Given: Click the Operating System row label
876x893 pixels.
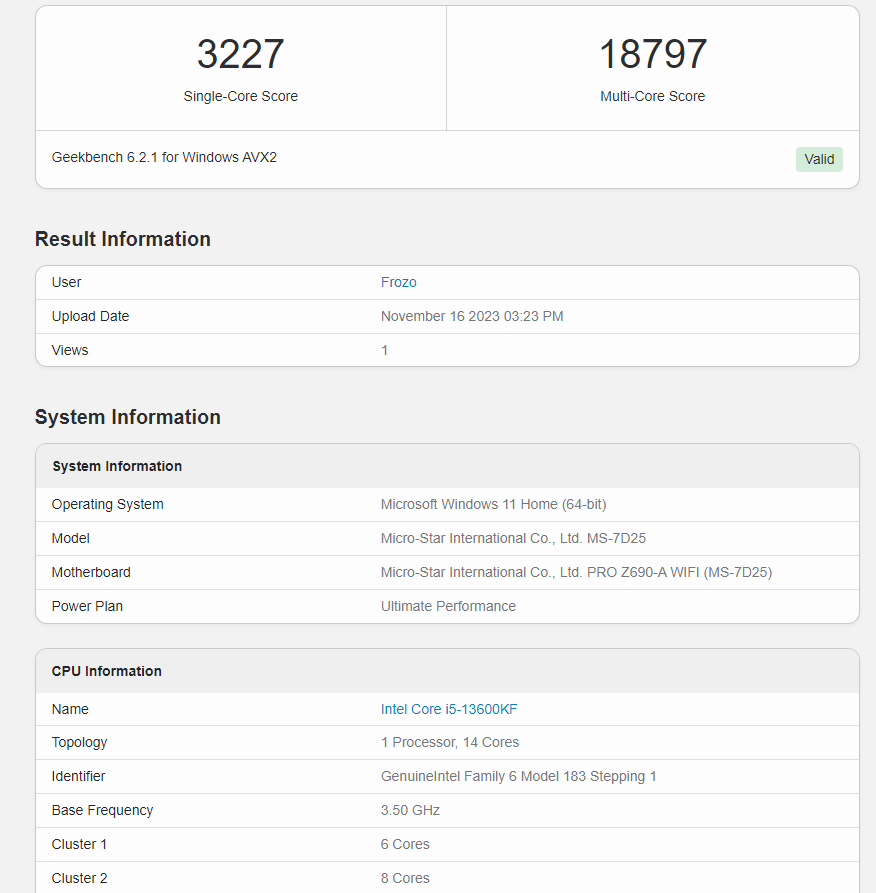Looking at the screenshot, I should point(107,504).
